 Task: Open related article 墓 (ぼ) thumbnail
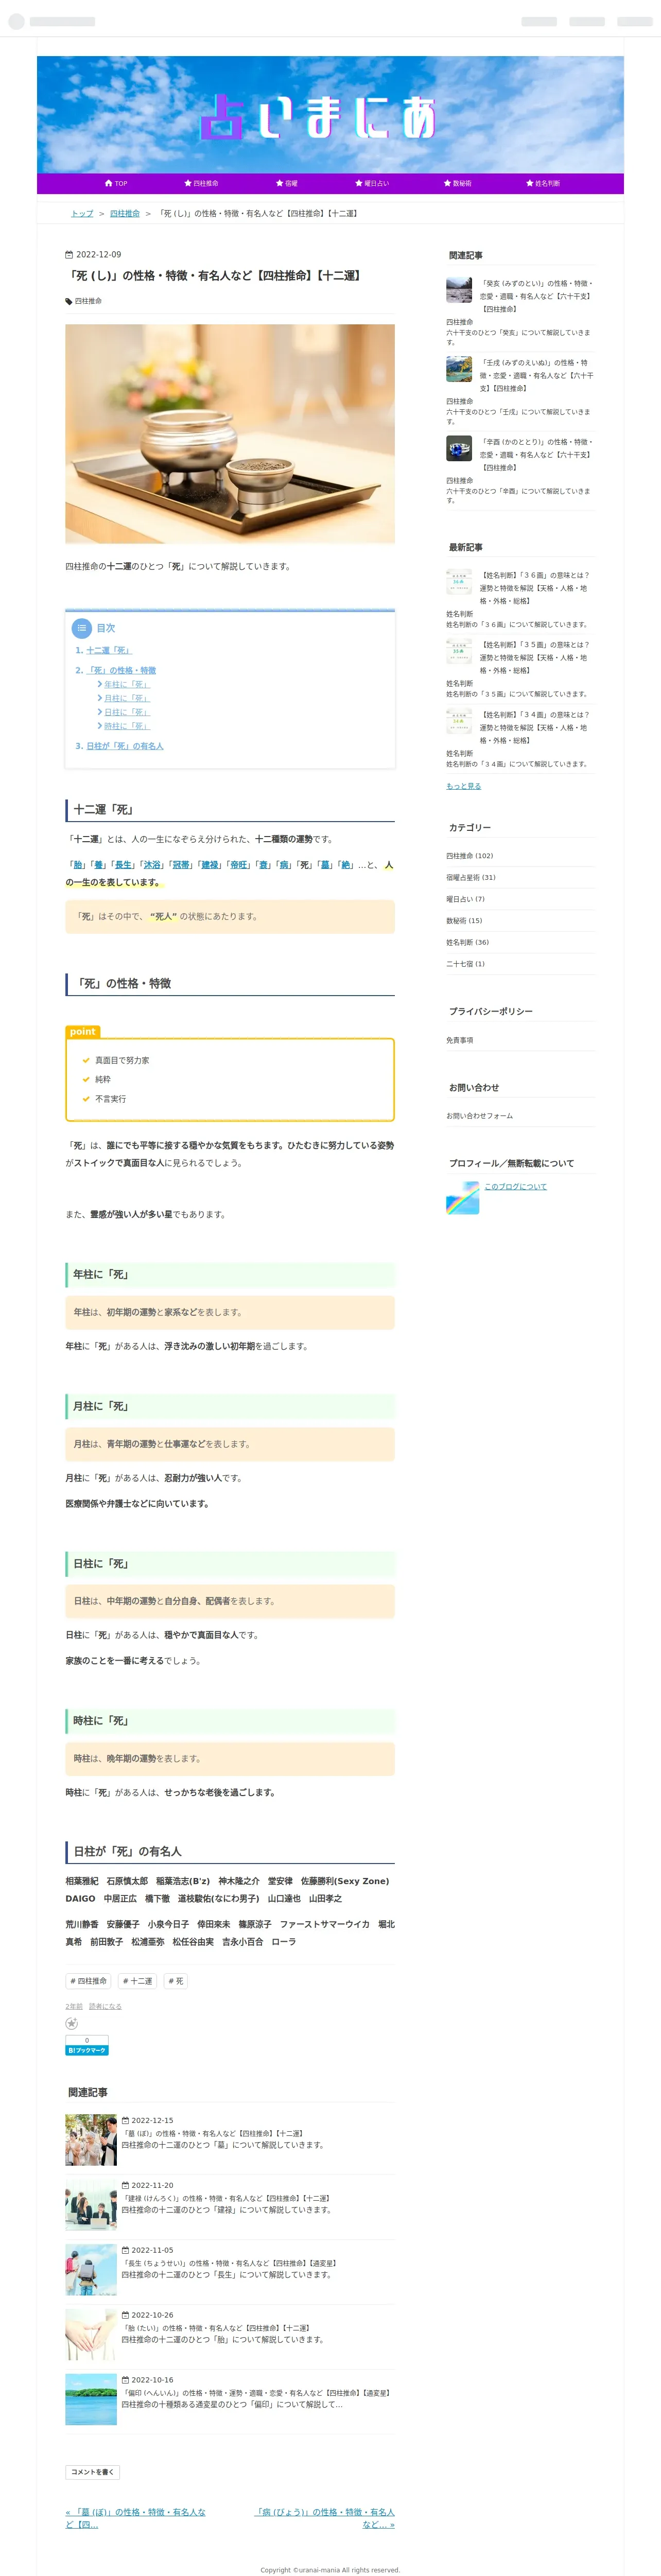click(91, 2140)
